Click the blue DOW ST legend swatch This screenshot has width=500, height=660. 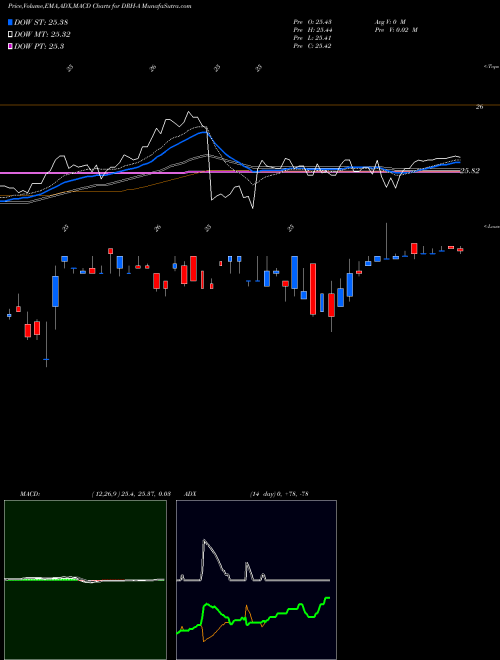10,22
